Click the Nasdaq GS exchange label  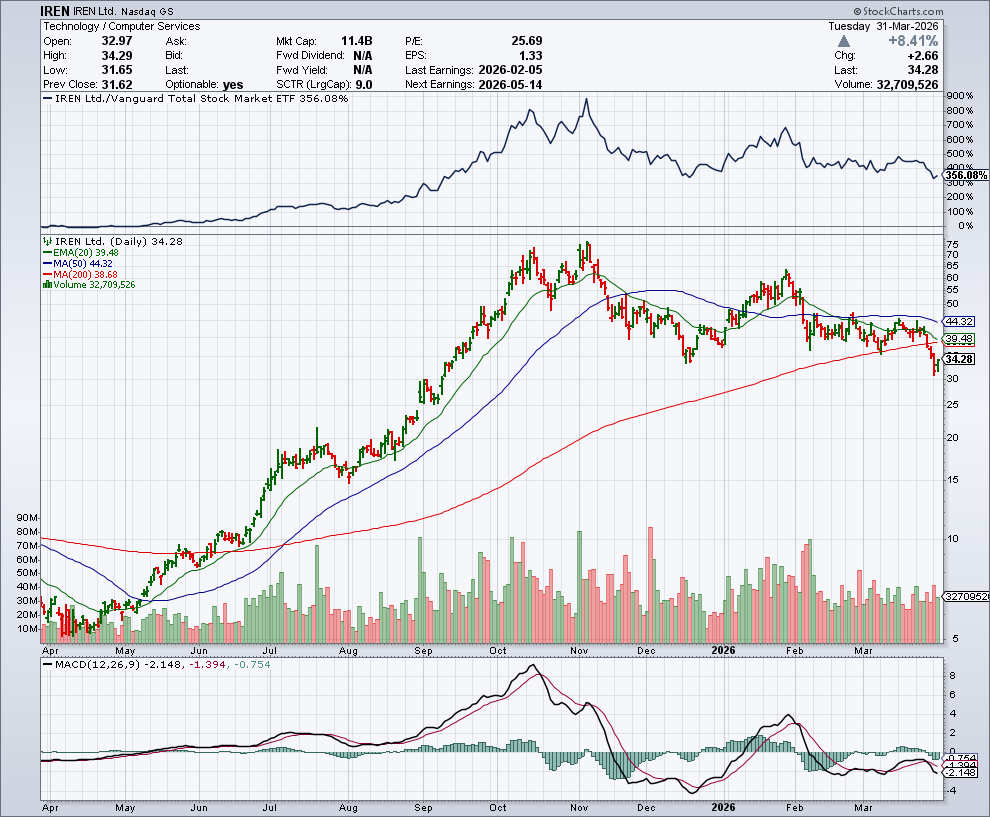click(x=146, y=11)
